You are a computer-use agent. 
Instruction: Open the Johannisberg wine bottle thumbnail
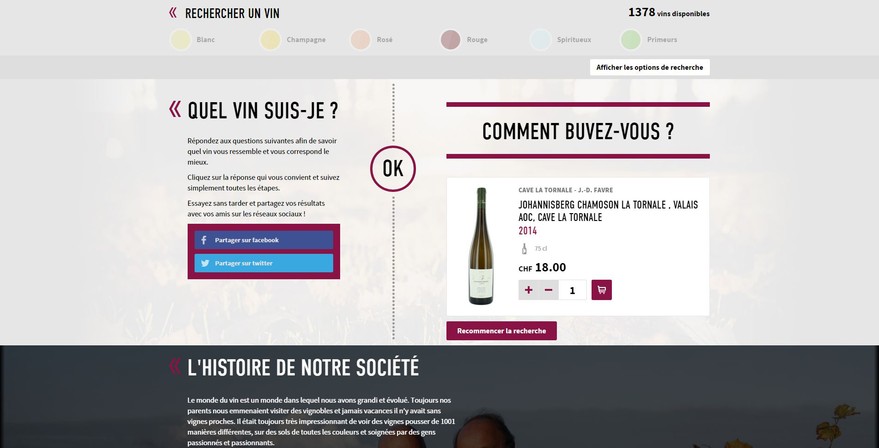point(481,246)
